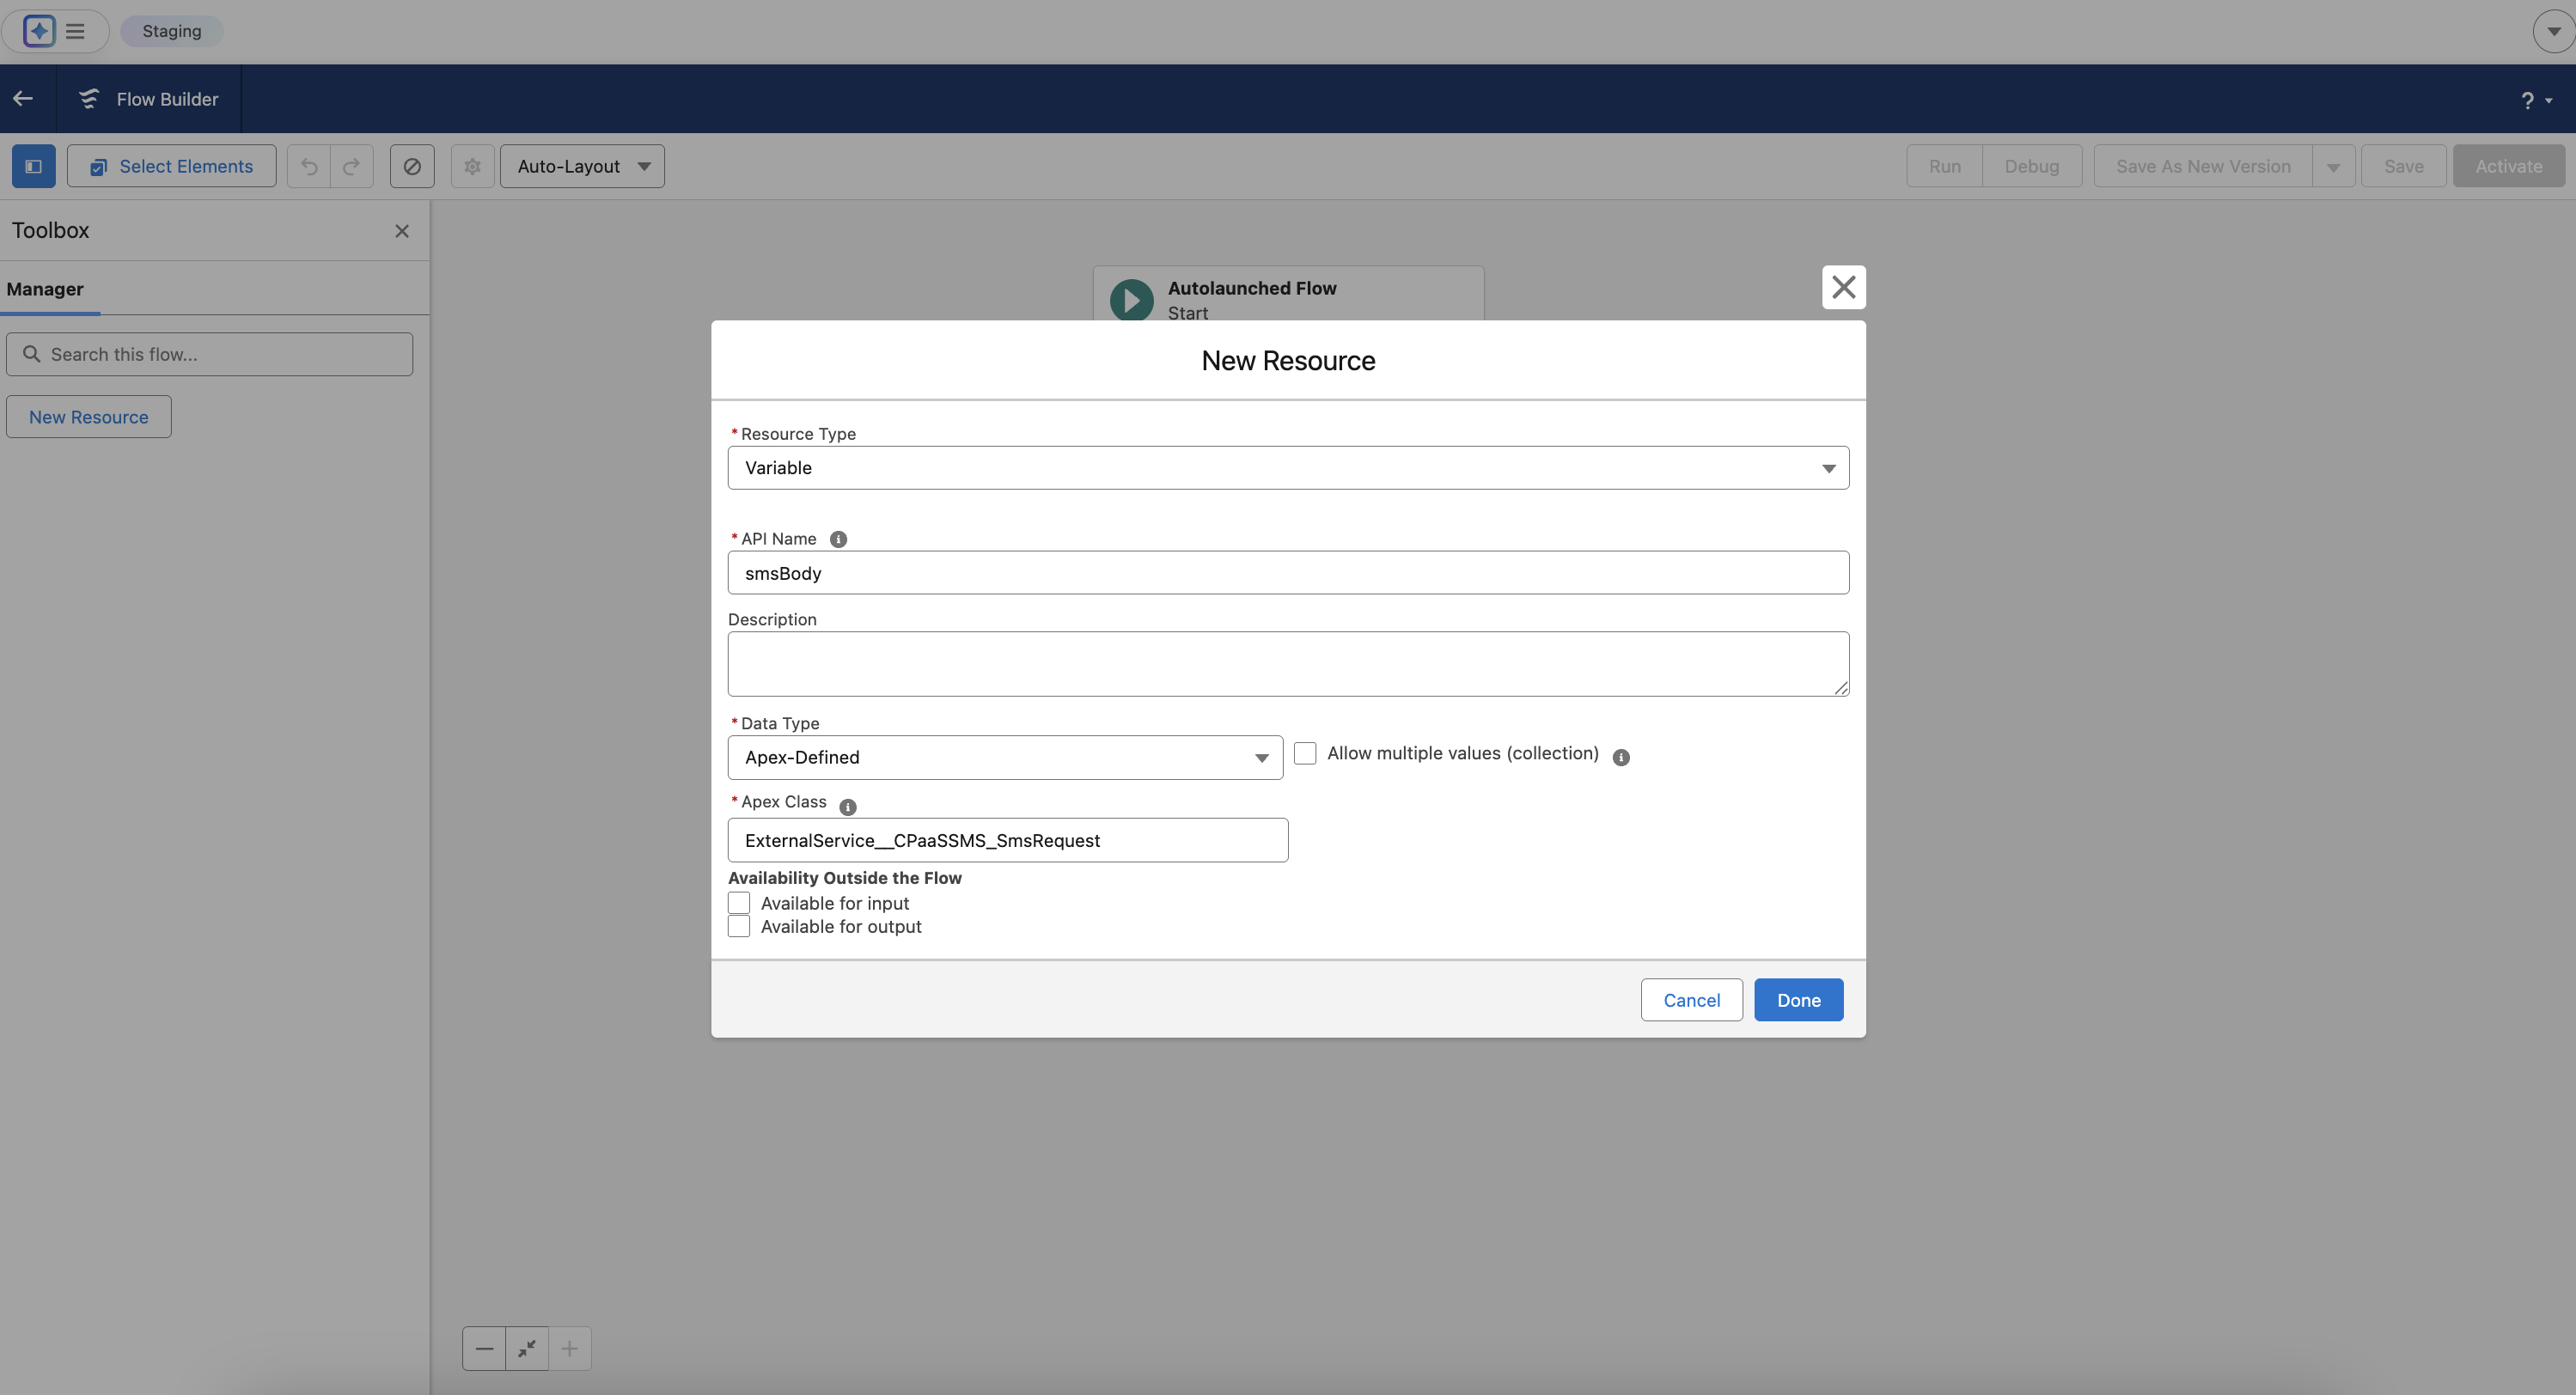Viewport: 2576px width, 1395px height.
Task: Open the app navigation hamburger menu
Action: [75, 31]
